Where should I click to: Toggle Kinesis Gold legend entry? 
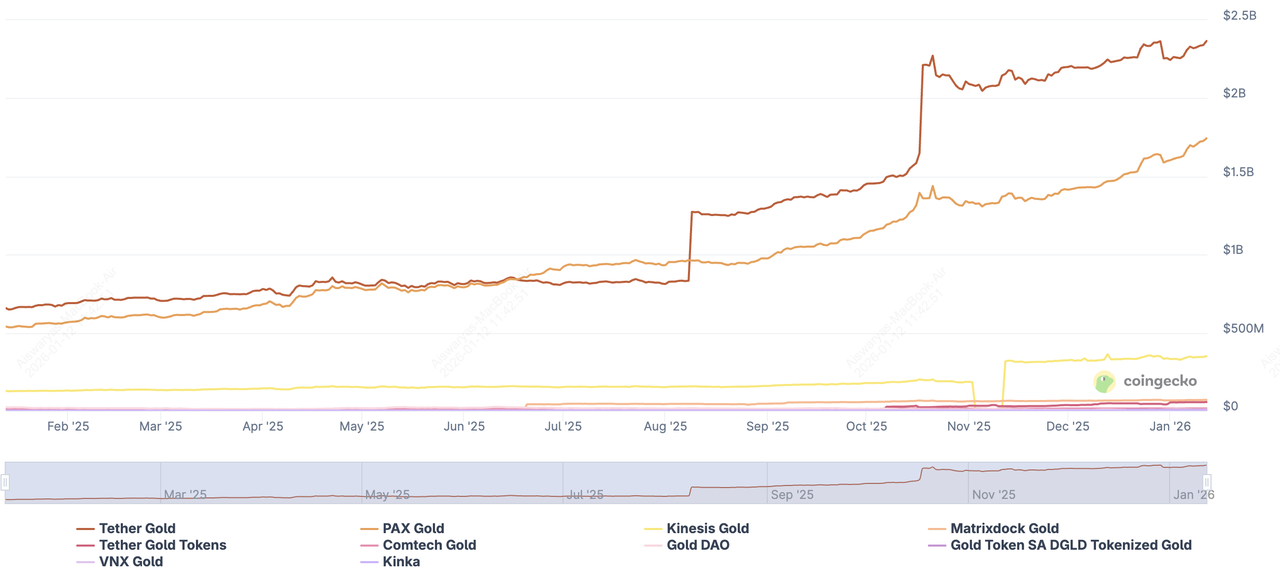[x=707, y=529]
